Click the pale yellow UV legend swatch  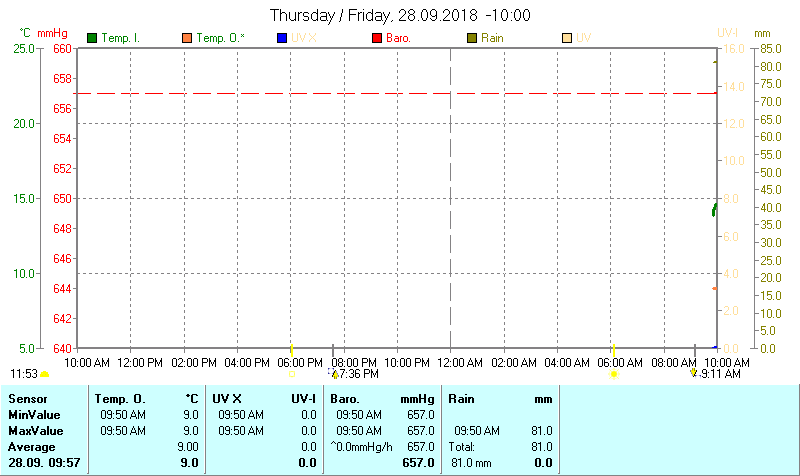click(x=567, y=38)
